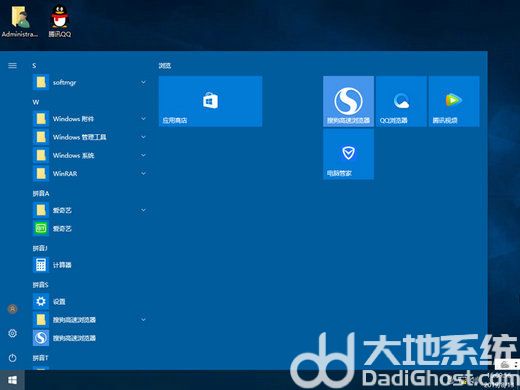Viewport: 520px width, 390px height.
Task: Open the Tencent Video tile
Action: tap(454, 101)
